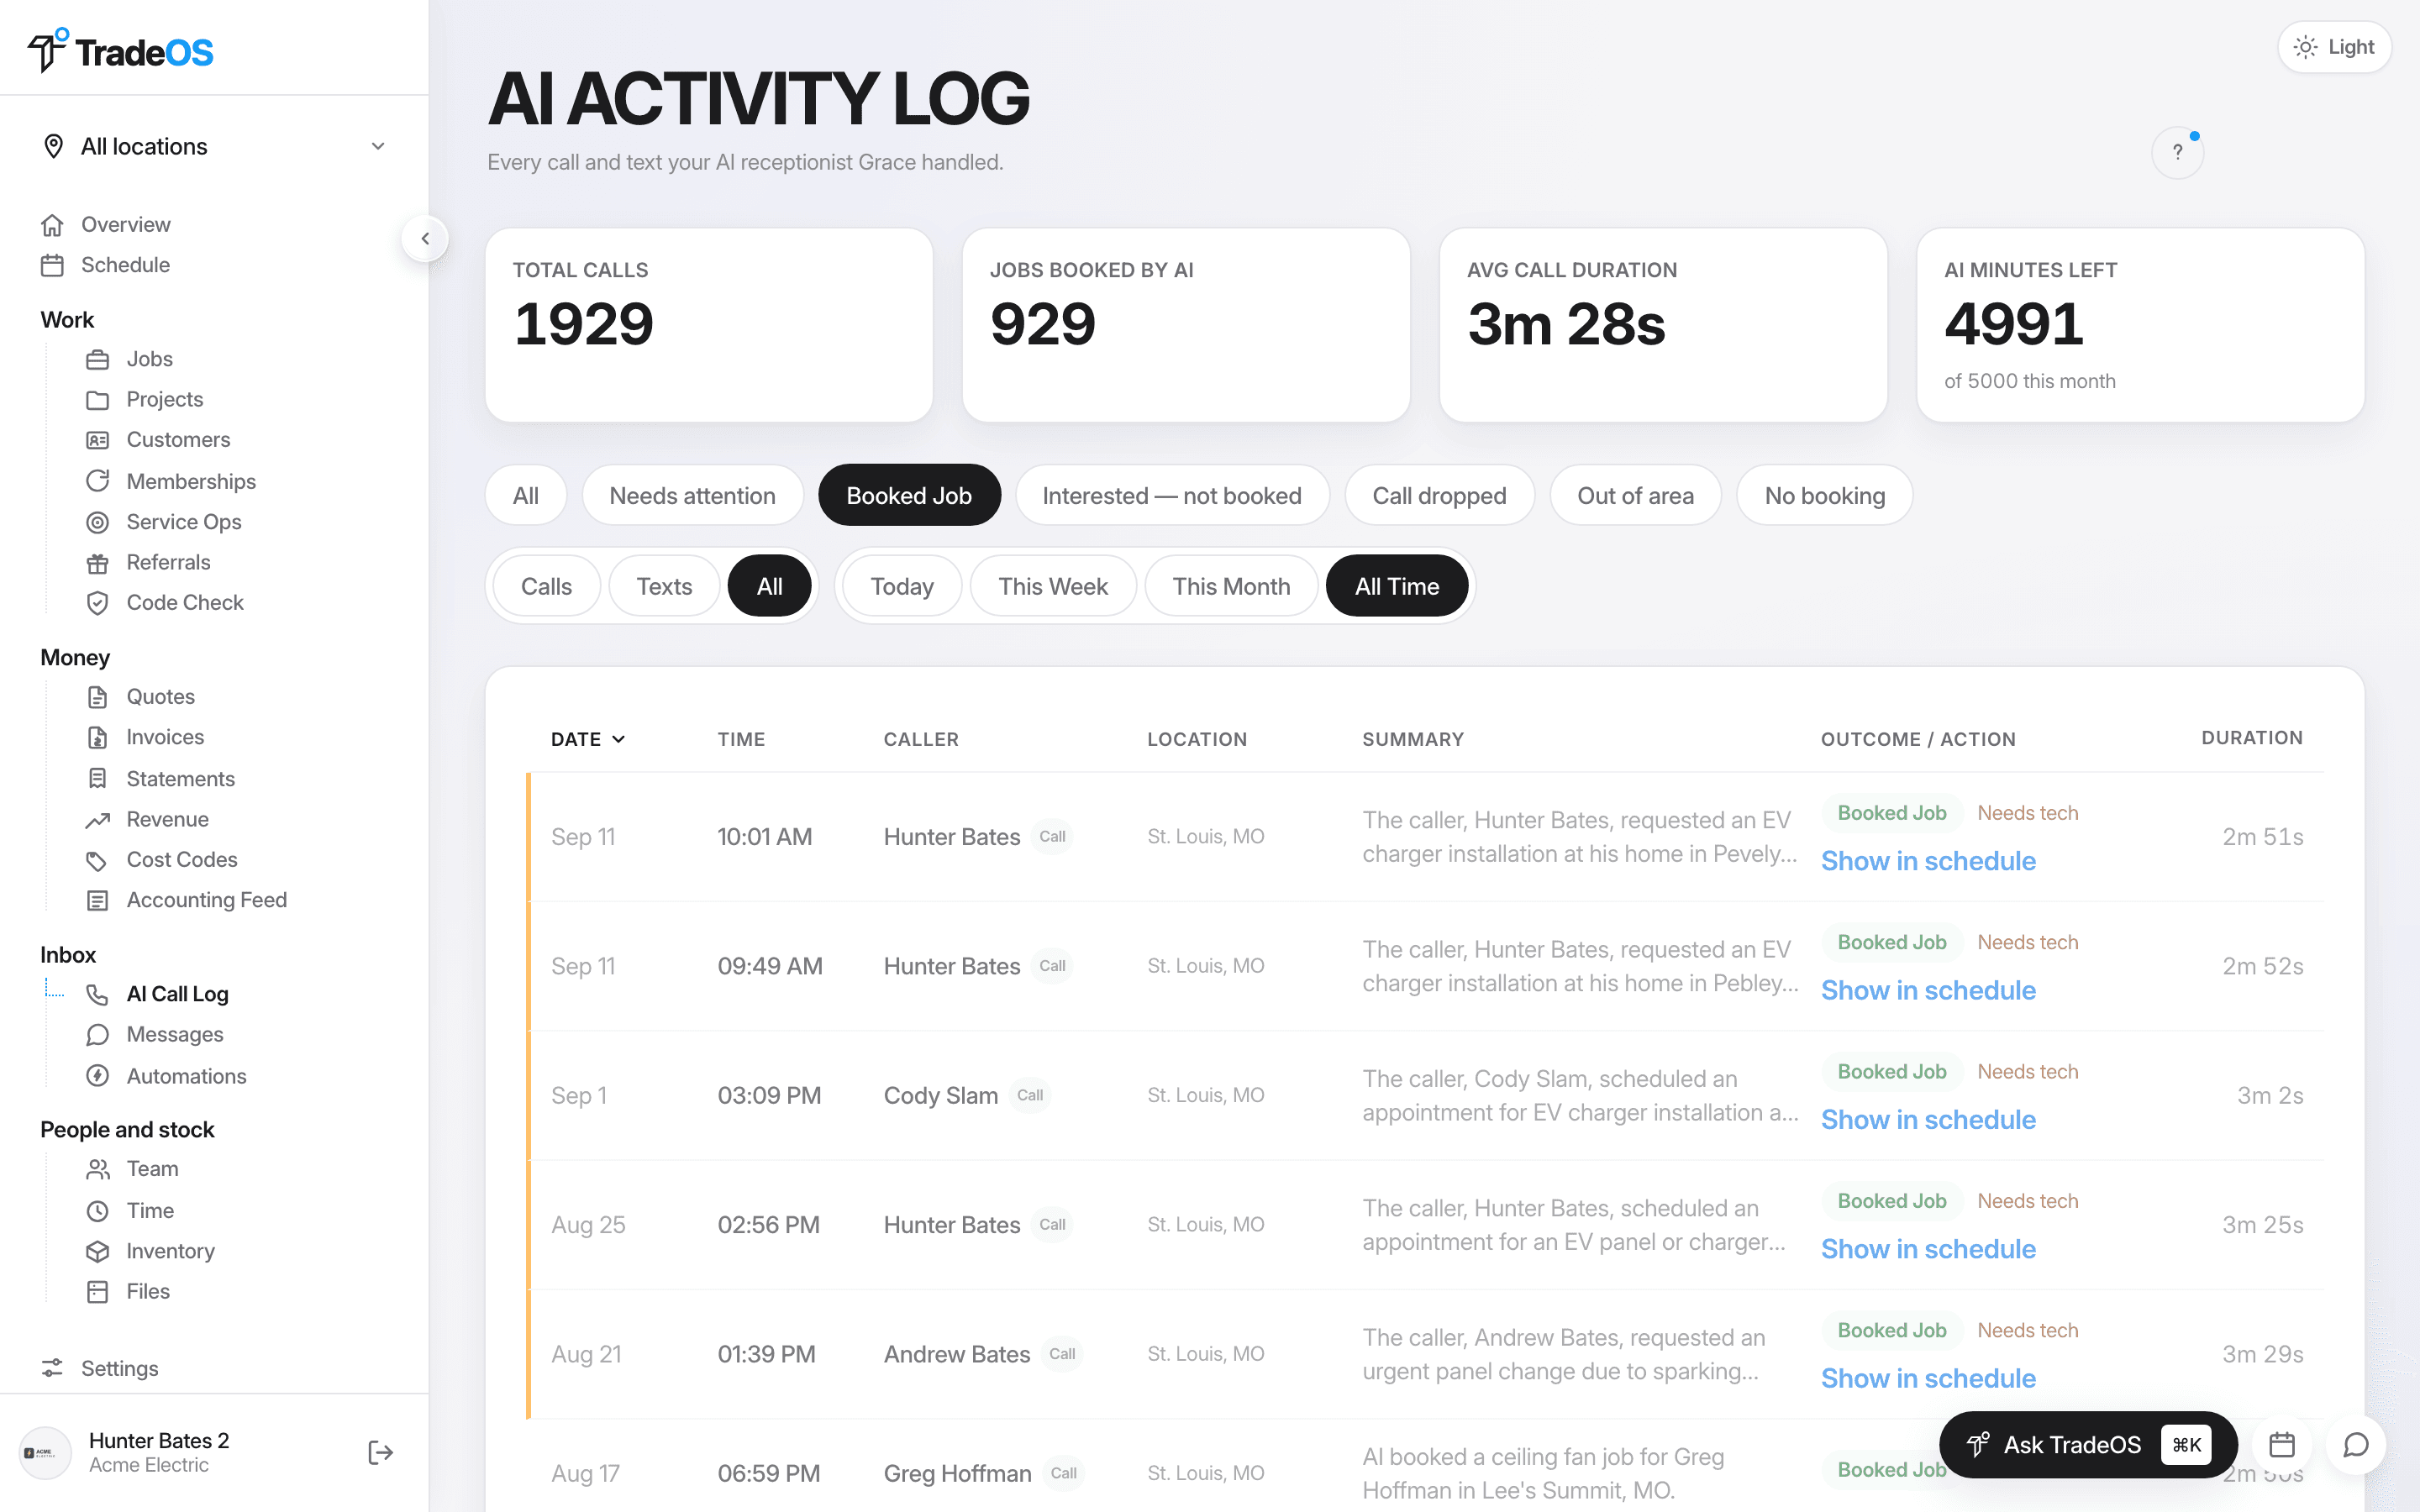The height and width of the screenshot is (1512, 2420).
Task: Select the This Month time range
Action: 1231,586
